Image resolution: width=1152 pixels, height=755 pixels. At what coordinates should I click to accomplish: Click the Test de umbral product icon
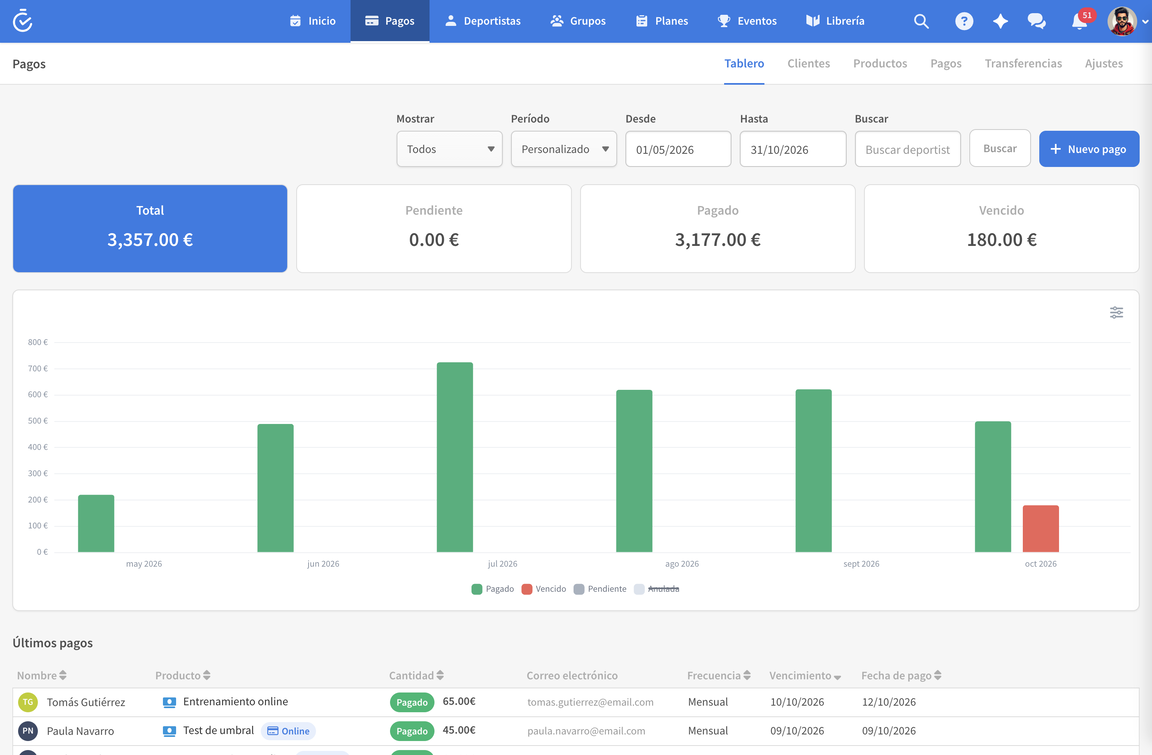pyautogui.click(x=169, y=731)
